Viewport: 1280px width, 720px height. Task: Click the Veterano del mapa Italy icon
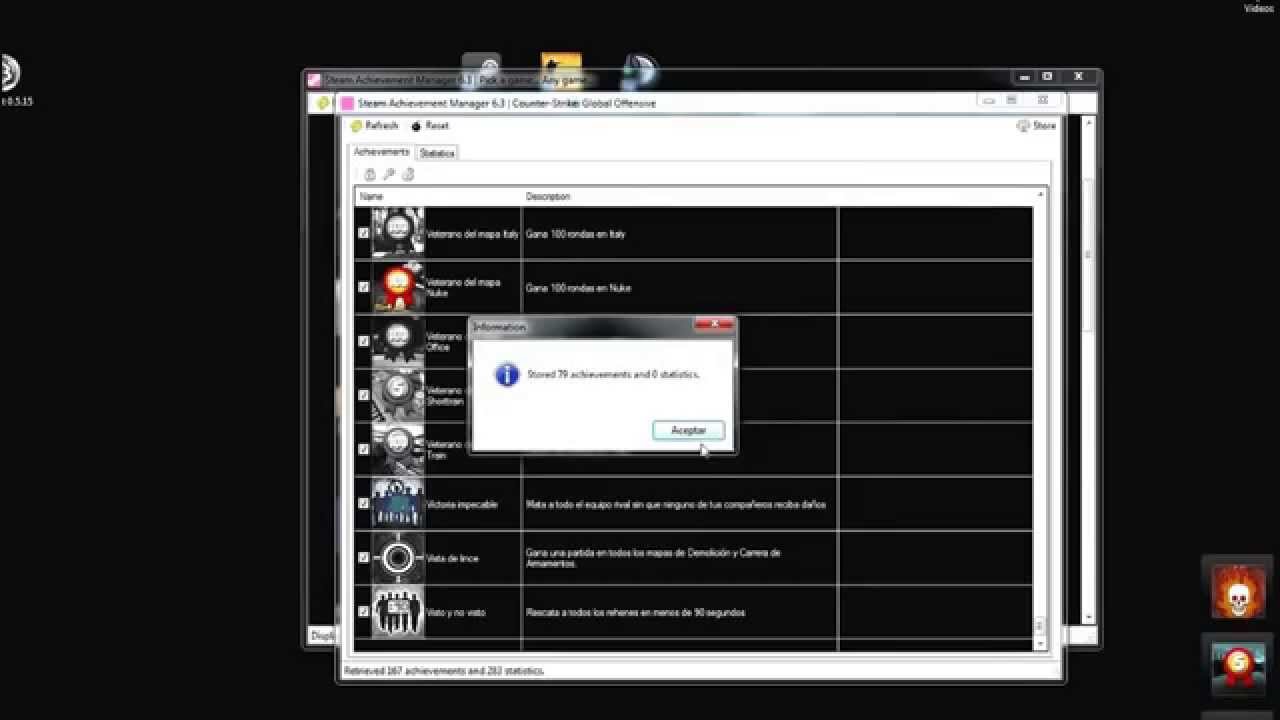coord(398,233)
